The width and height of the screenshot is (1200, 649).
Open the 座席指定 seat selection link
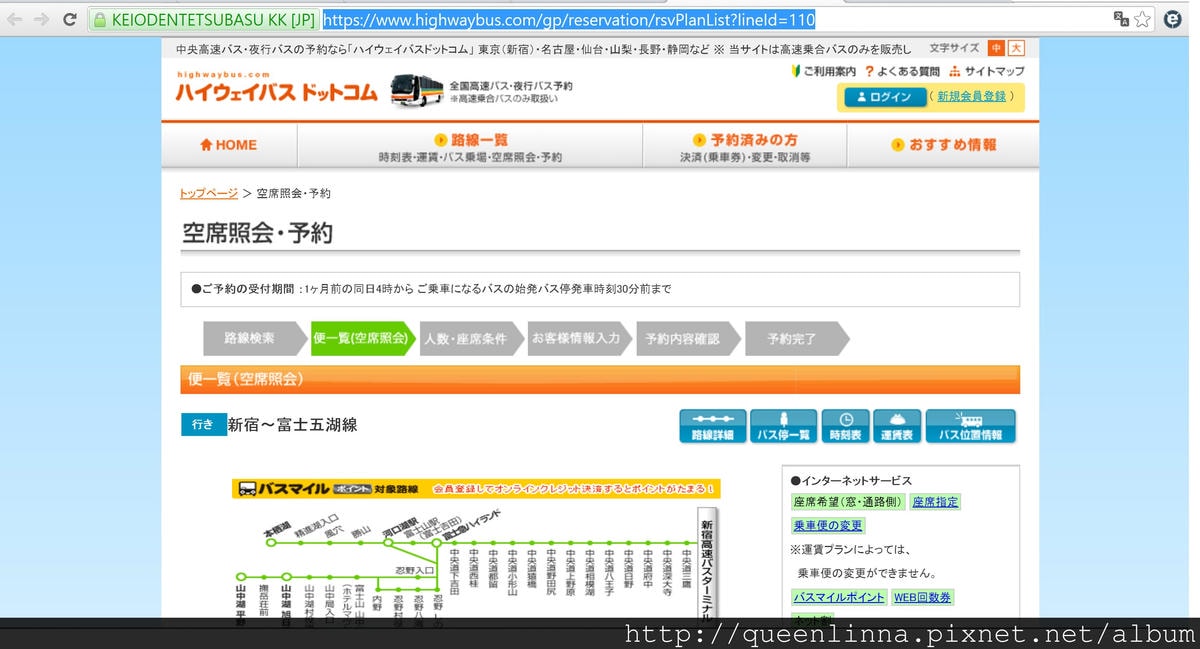tap(935, 502)
